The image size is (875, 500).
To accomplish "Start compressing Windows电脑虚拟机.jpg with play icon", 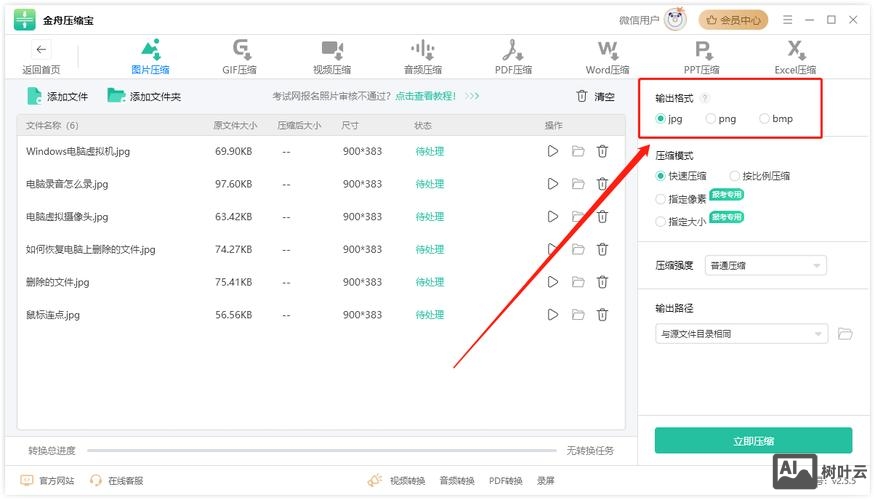I will click(552, 151).
